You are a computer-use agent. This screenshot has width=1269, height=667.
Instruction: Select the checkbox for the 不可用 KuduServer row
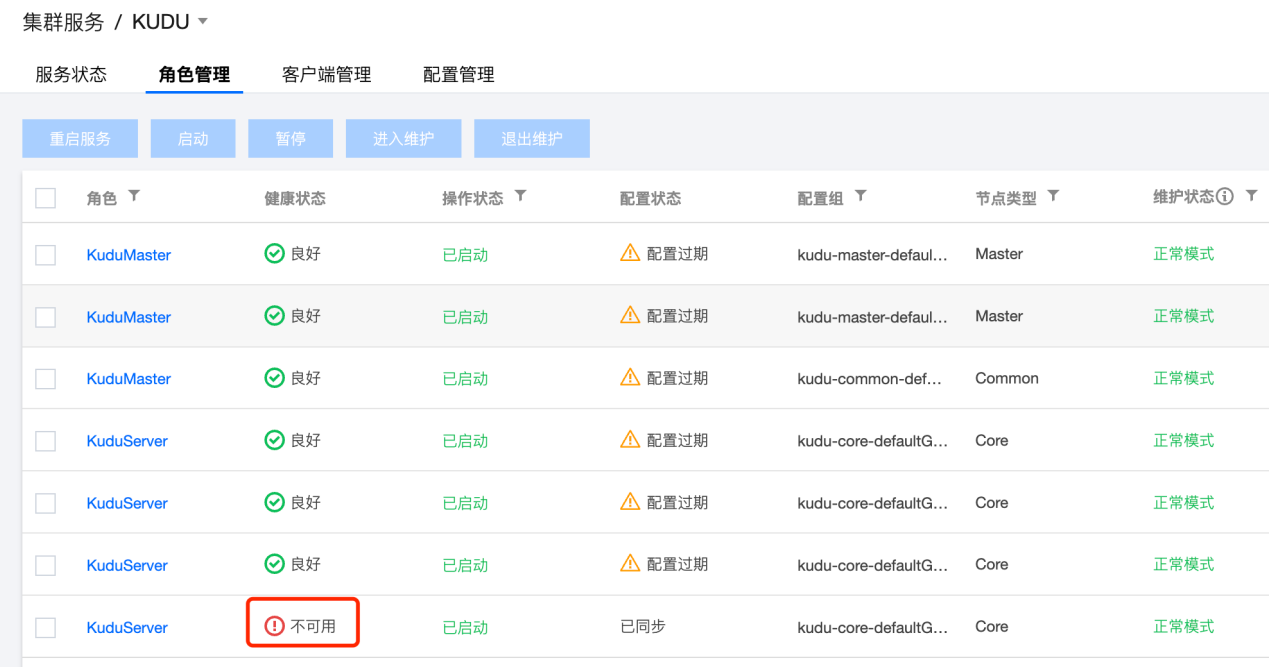point(46,627)
